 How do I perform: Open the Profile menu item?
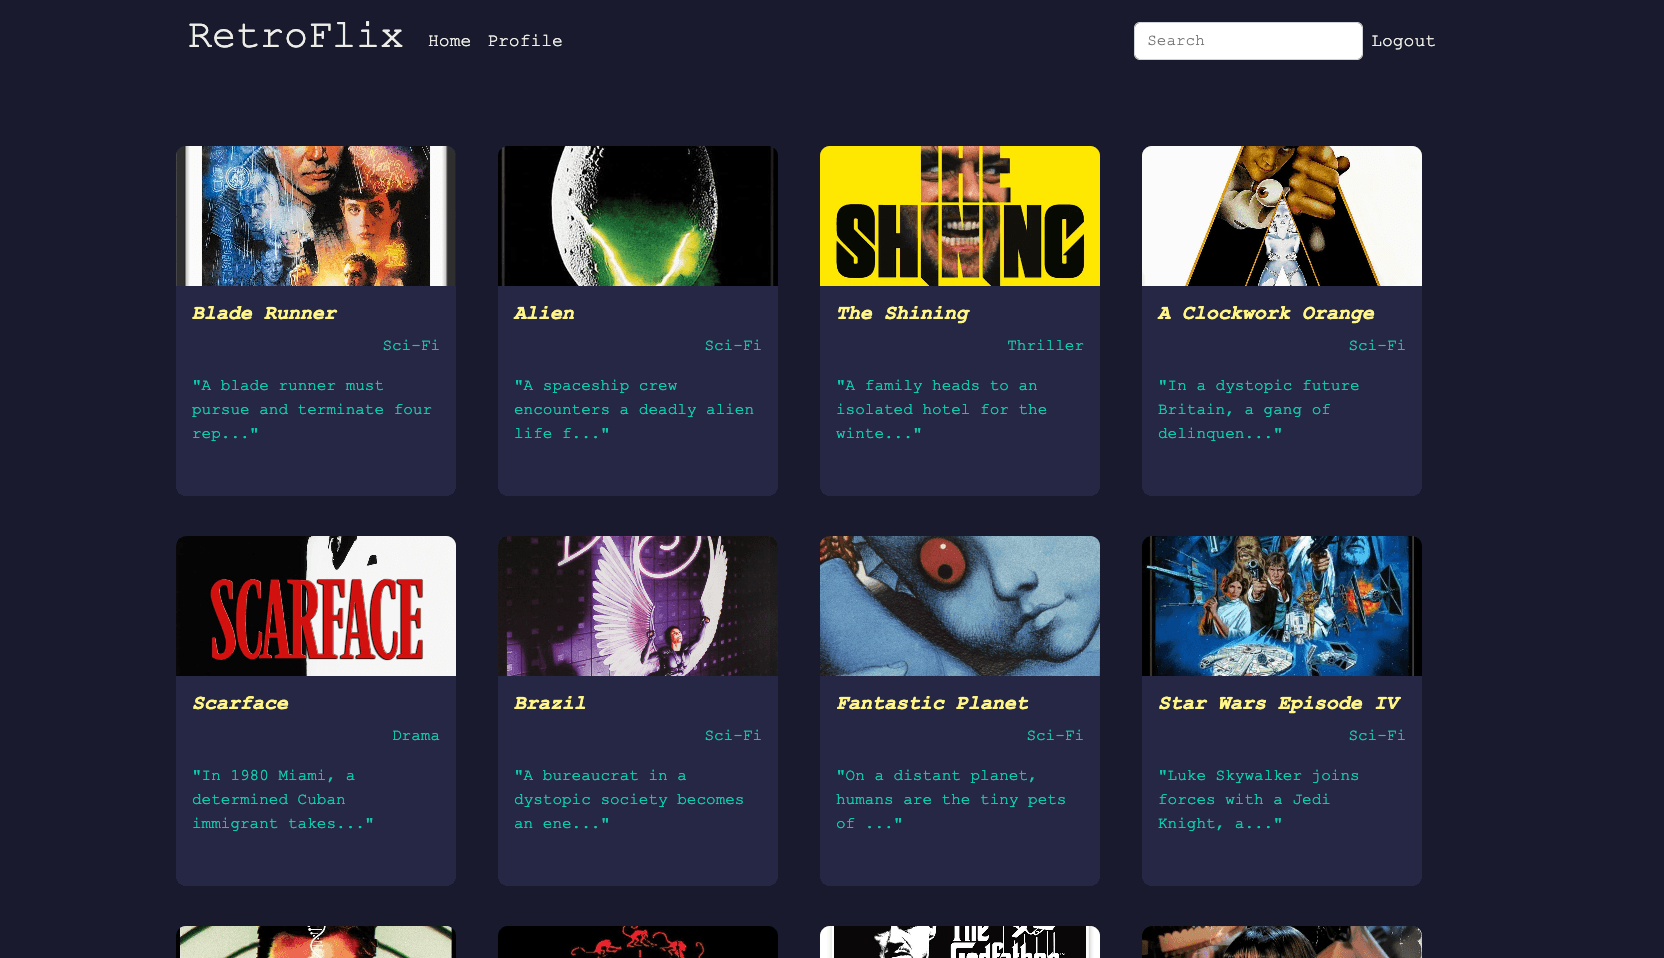525,41
